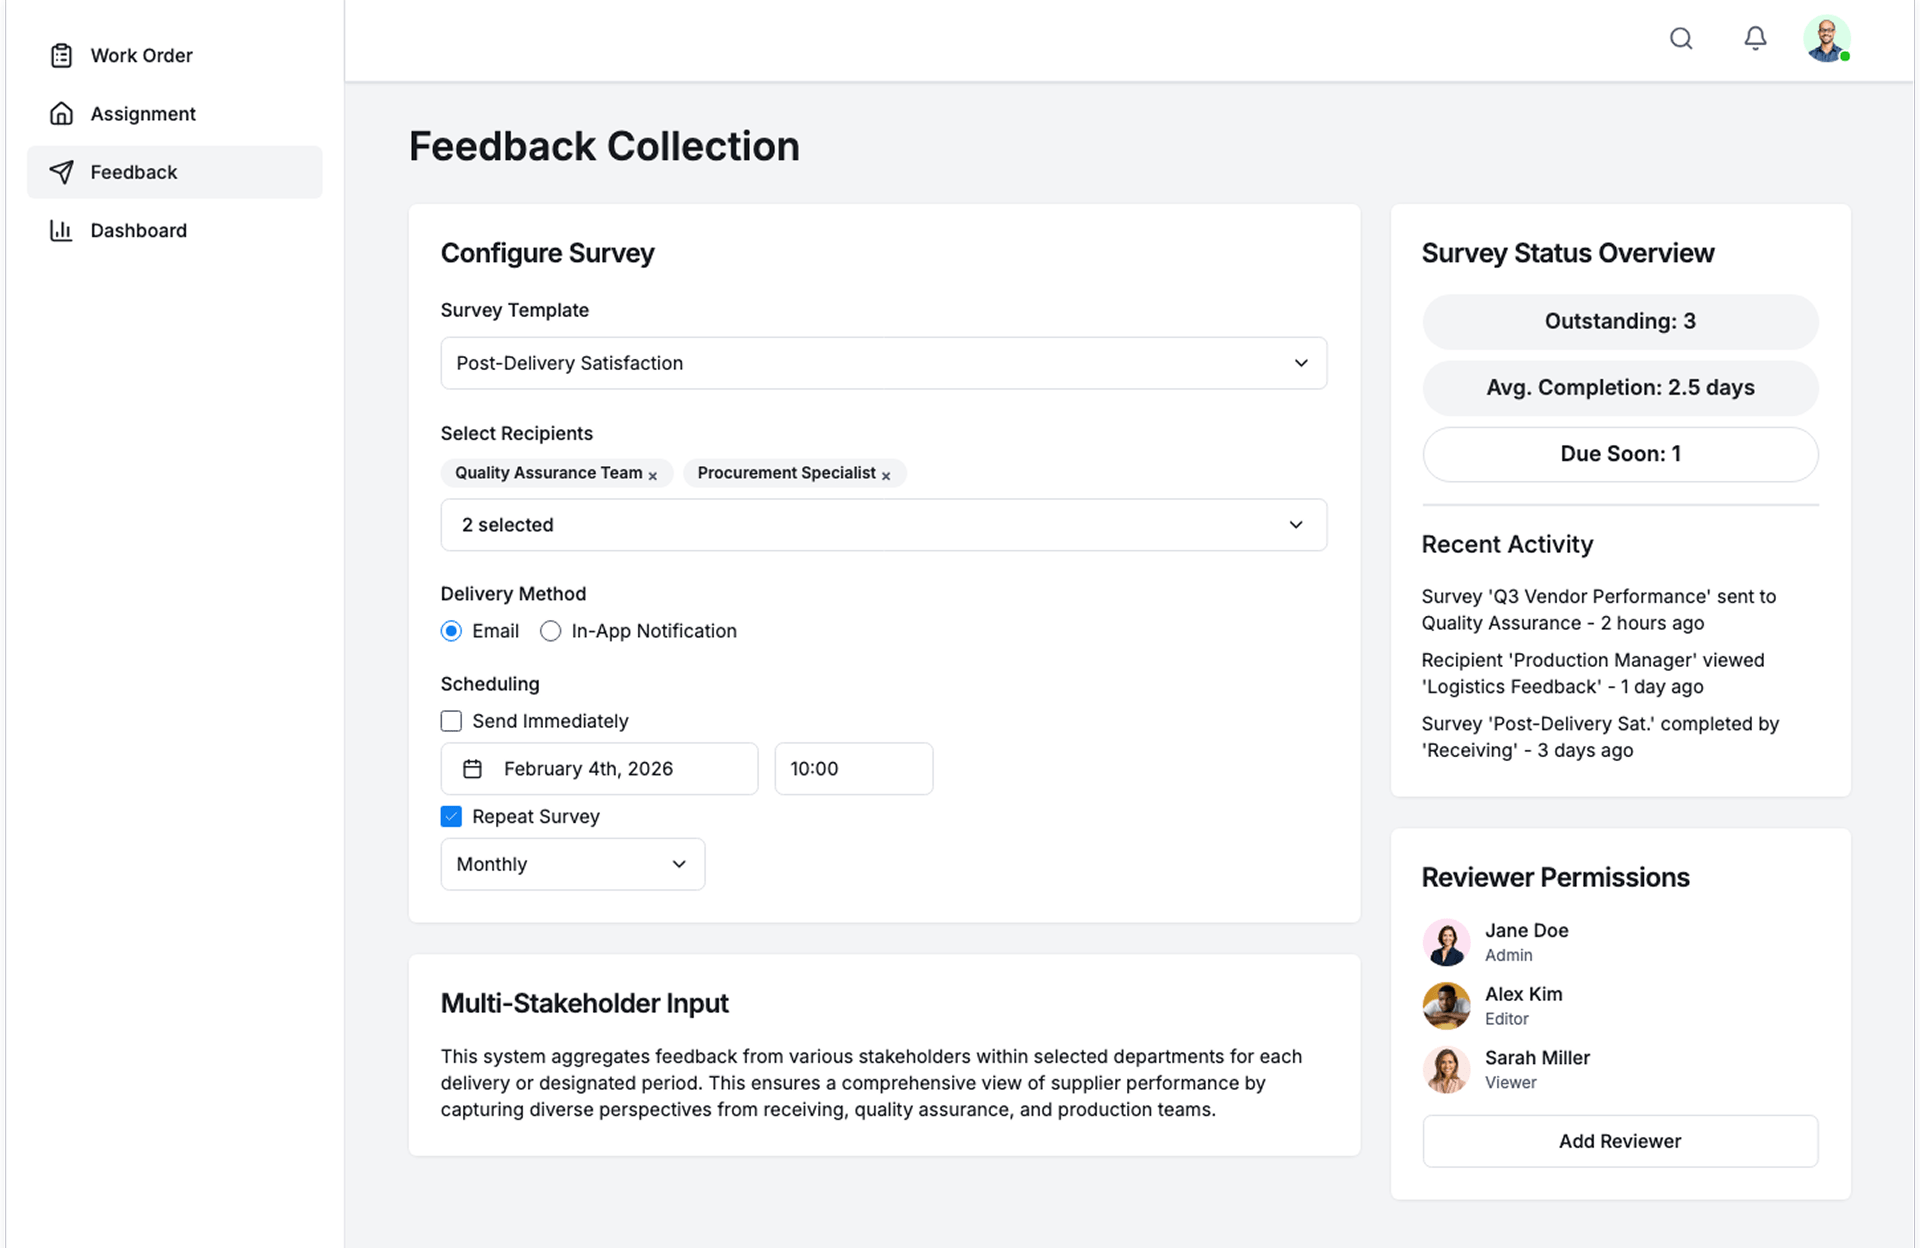
Task: Remove Quality Assurance Team recipient tag
Action: [x=653, y=476]
